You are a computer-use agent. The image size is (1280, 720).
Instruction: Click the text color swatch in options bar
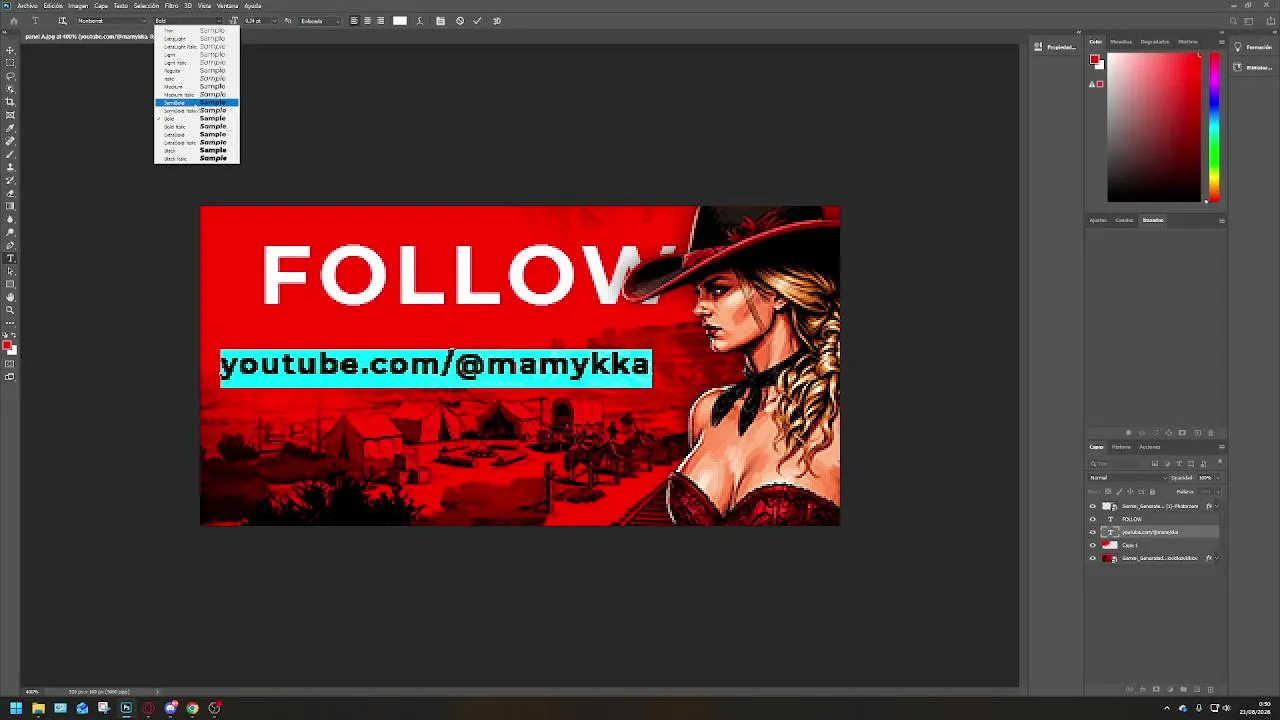(x=400, y=21)
